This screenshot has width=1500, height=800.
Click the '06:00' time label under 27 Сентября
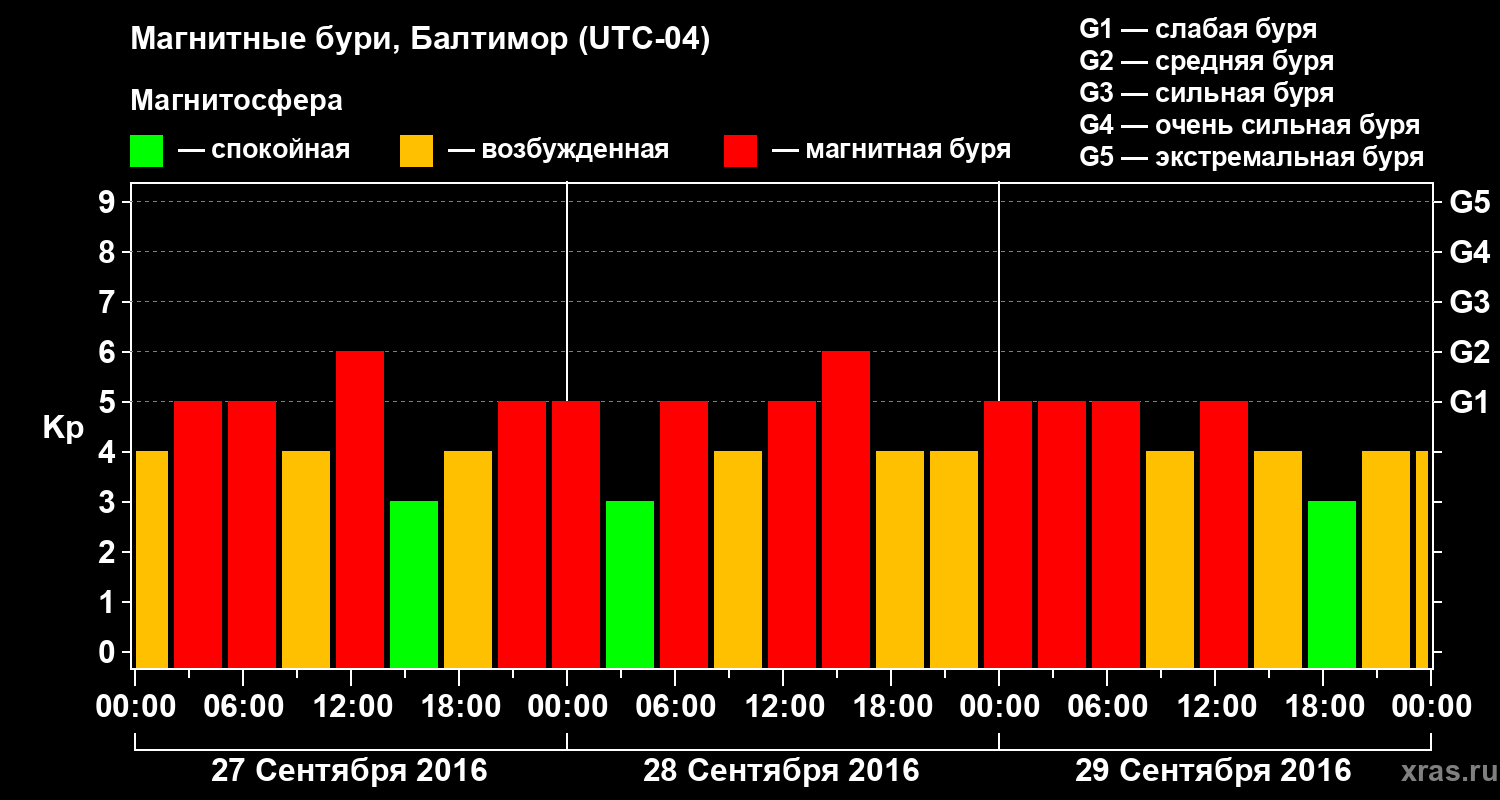point(243,707)
